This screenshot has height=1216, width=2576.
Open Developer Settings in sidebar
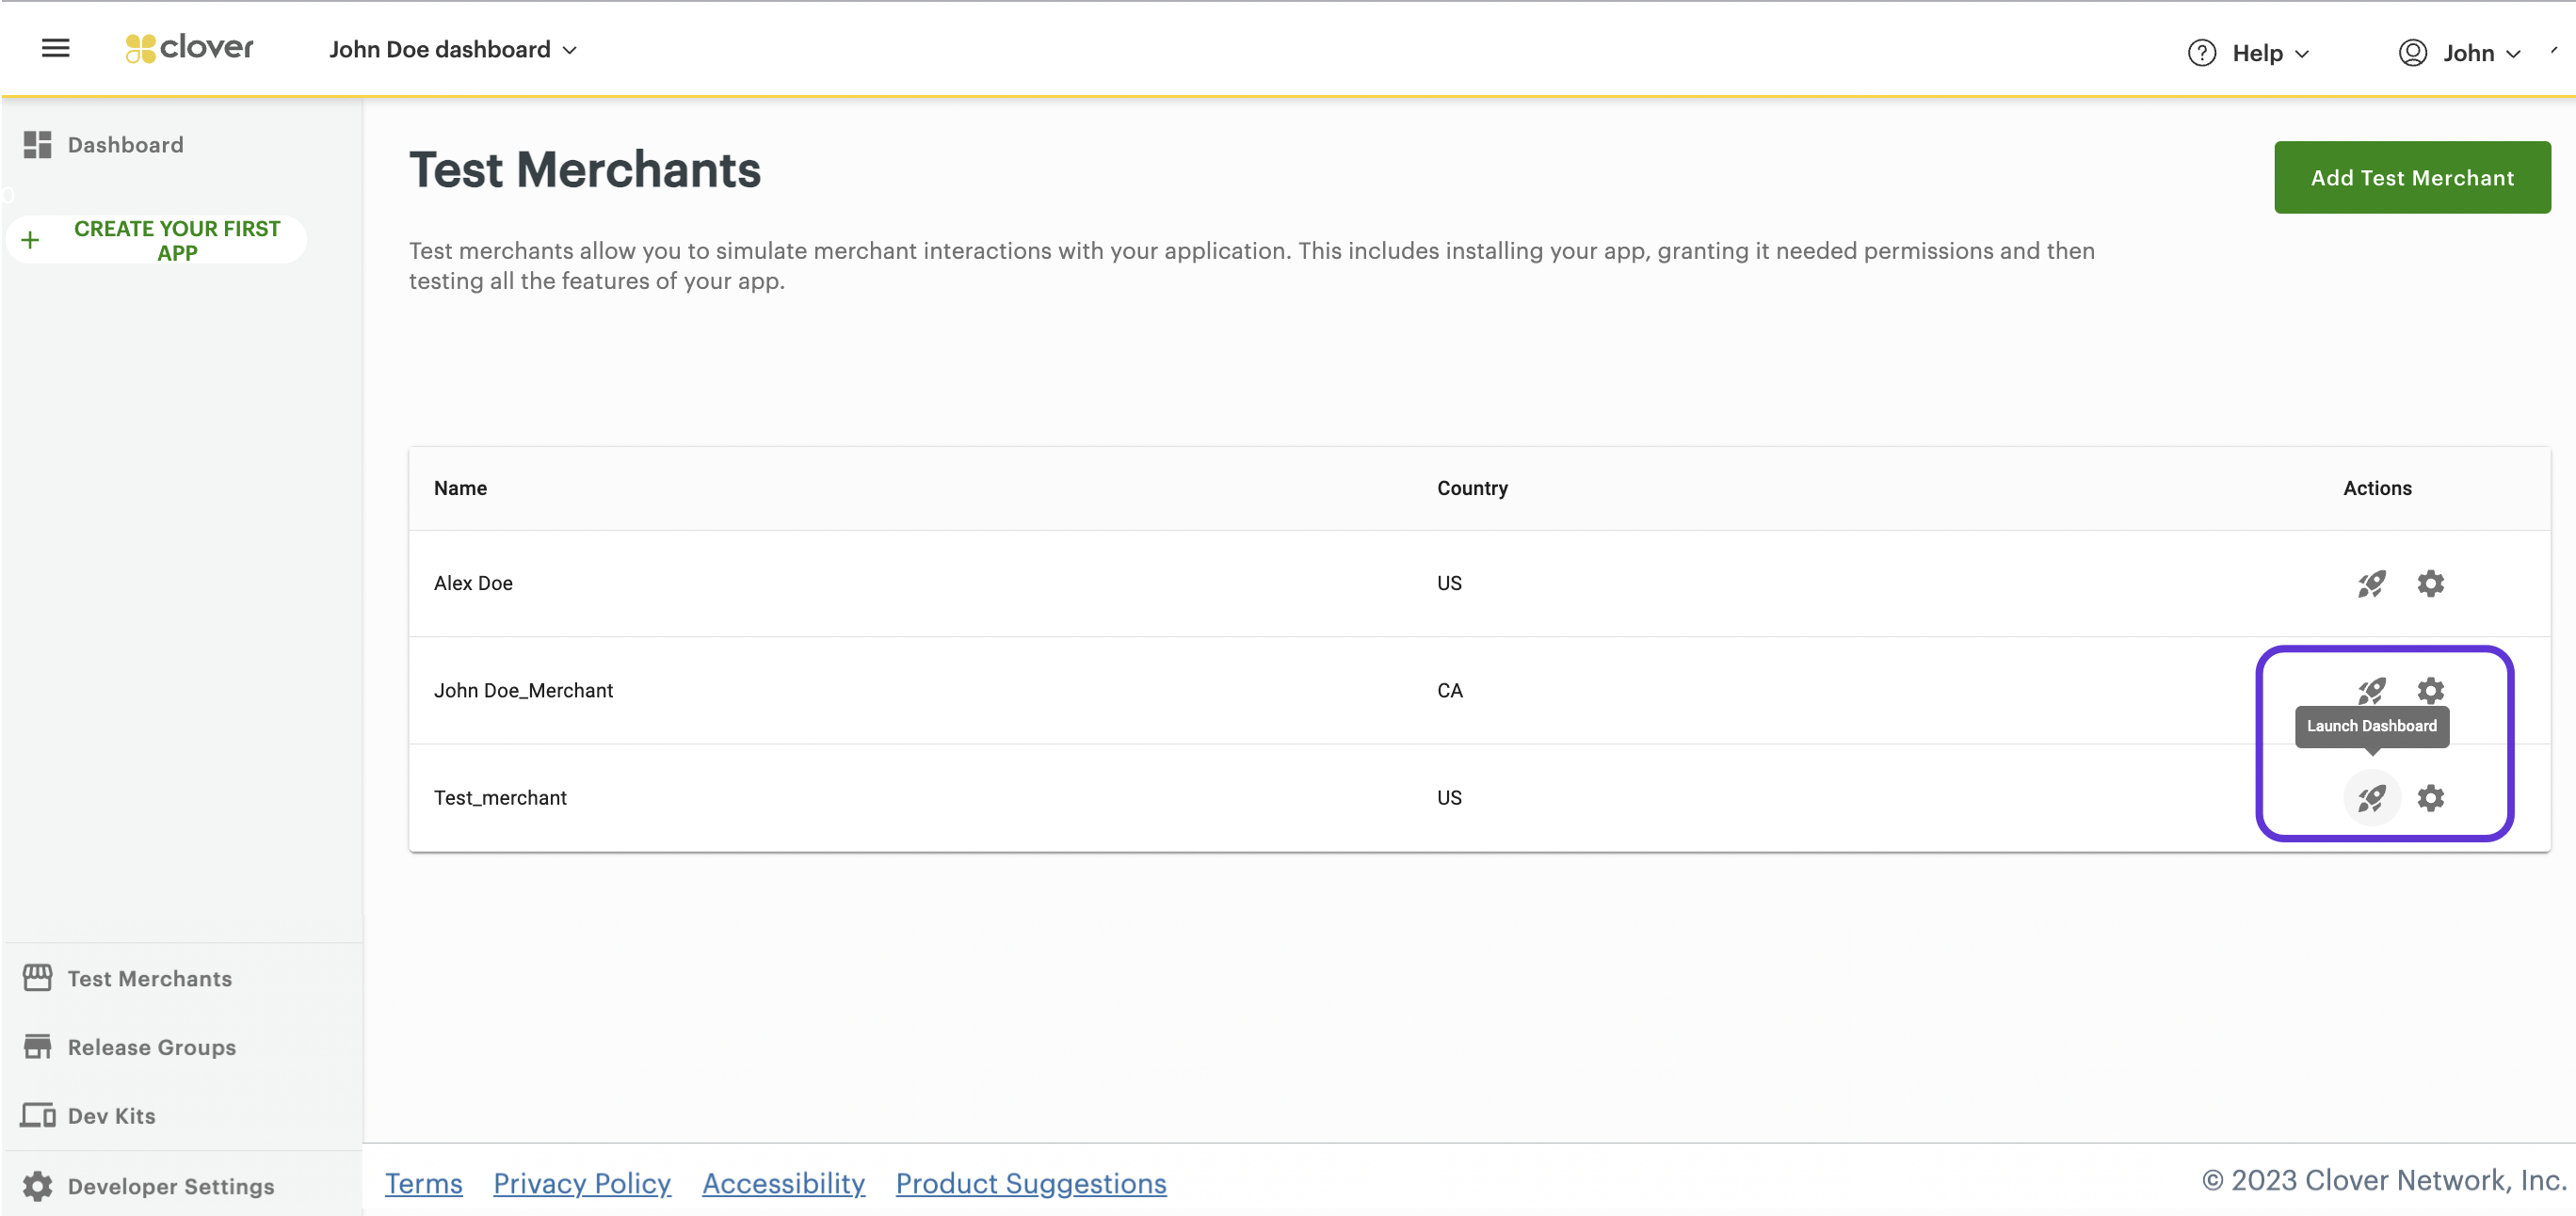[170, 1186]
